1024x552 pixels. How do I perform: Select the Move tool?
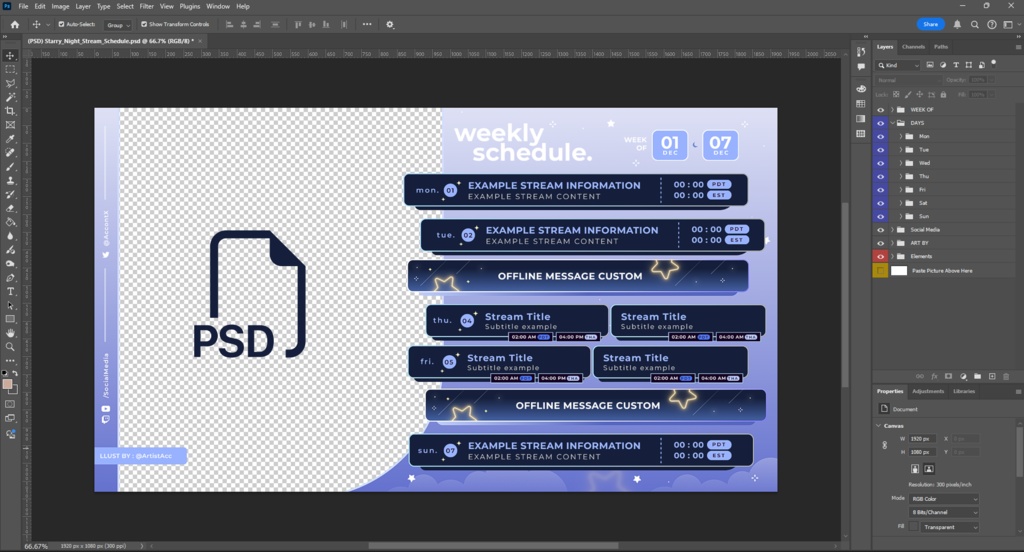(x=10, y=56)
